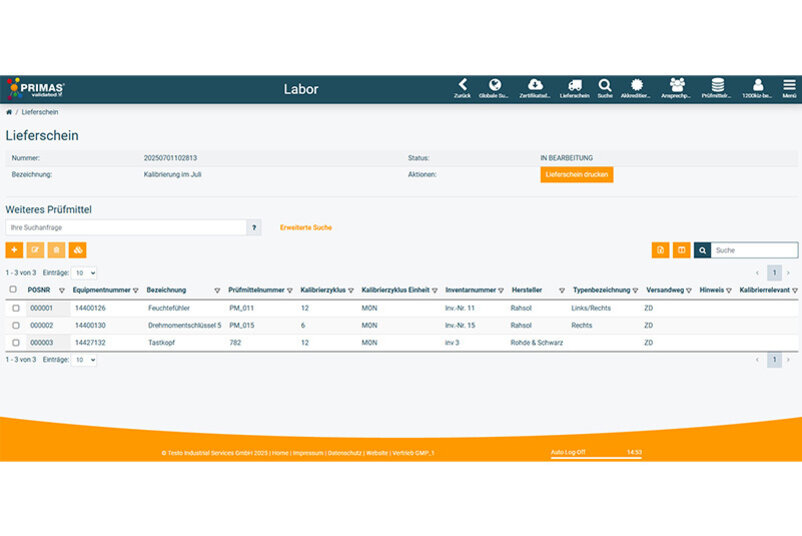
Task: Click the orange plus add button
Action: click(x=14, y=250)
